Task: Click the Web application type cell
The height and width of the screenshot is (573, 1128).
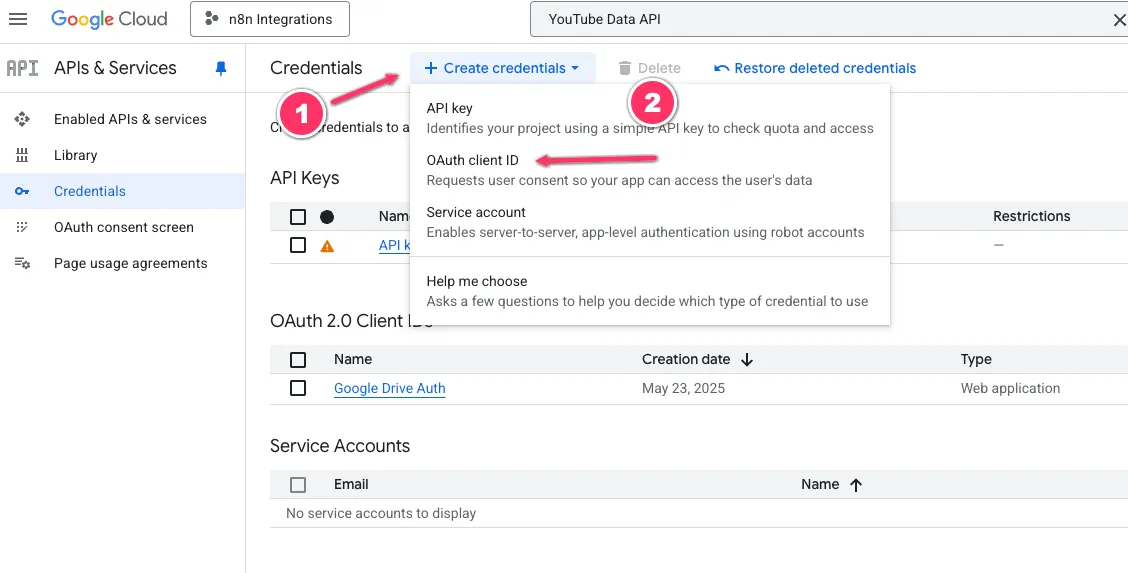Action: coord(1011,388)
